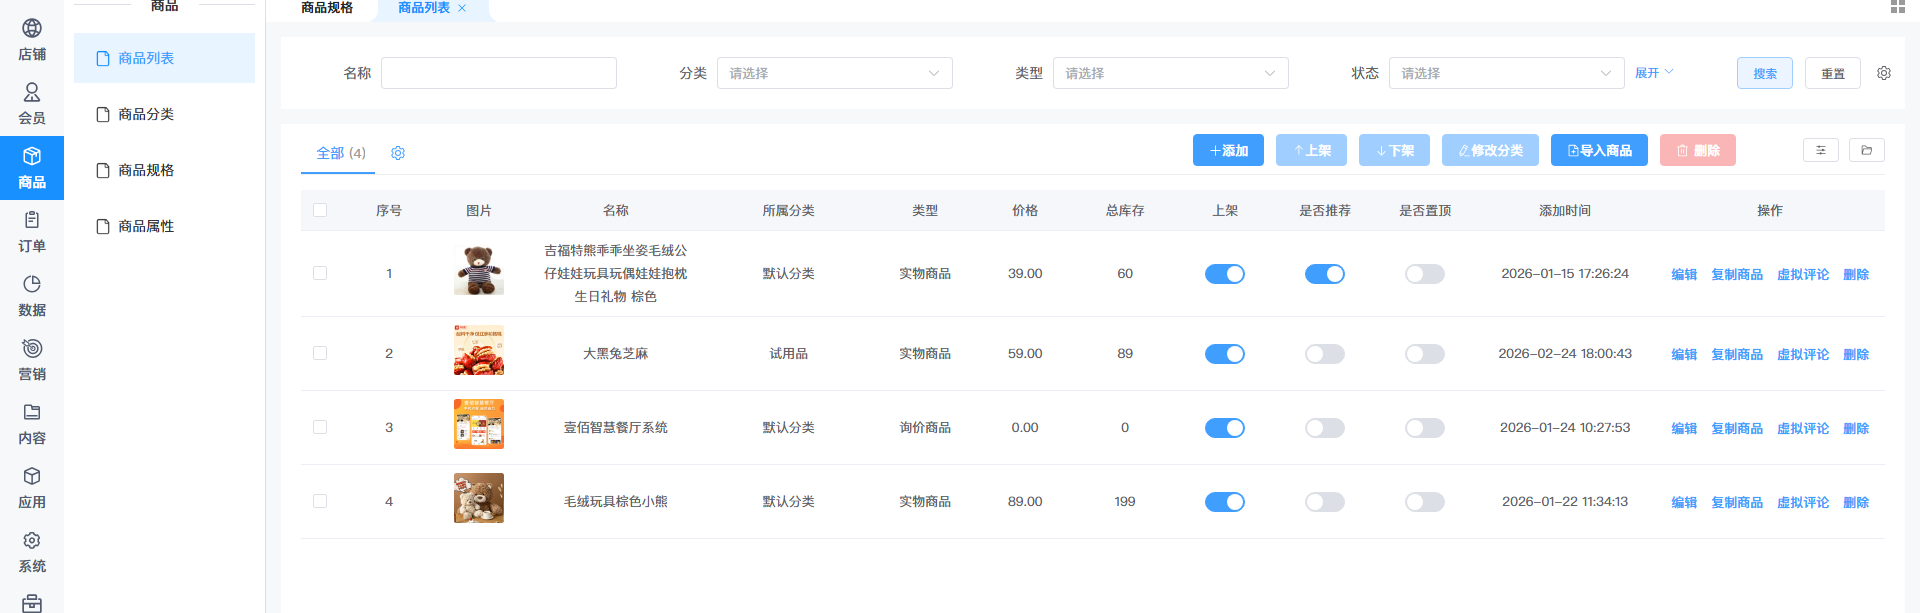The width and height of the screenshot is (1920, 613).
Task: Open the 分类 category dropdown
Action: (x=835, y=73)
